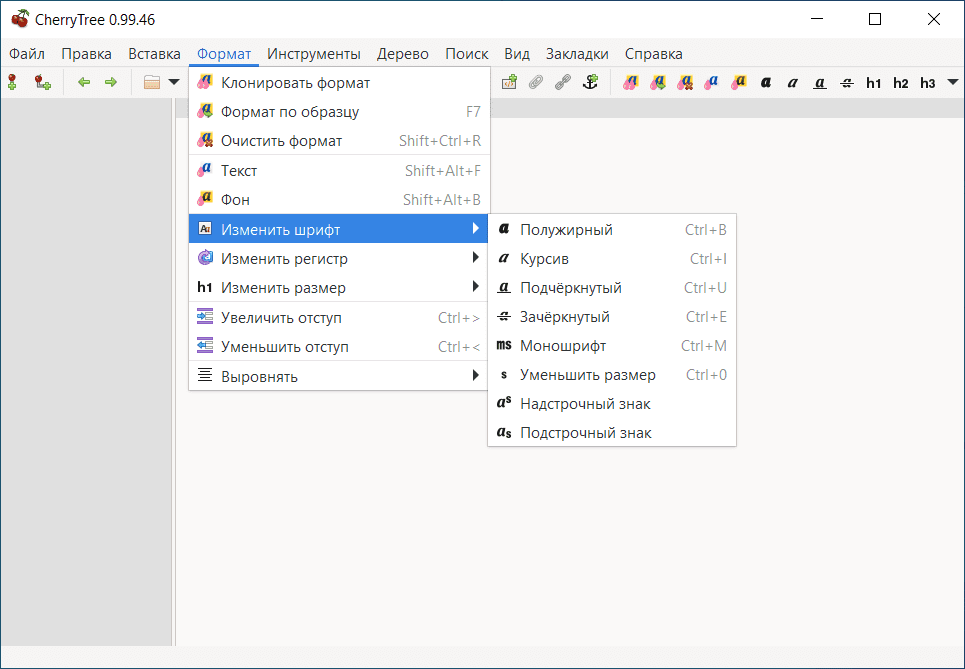Click the add node toolbar icon
This screenshot has width=965, height=669.
tap(12, 82)
